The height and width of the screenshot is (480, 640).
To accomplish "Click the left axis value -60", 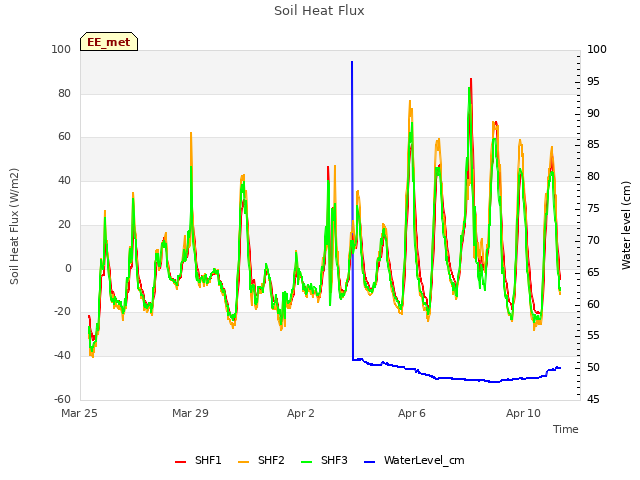I will coord(62,399).
